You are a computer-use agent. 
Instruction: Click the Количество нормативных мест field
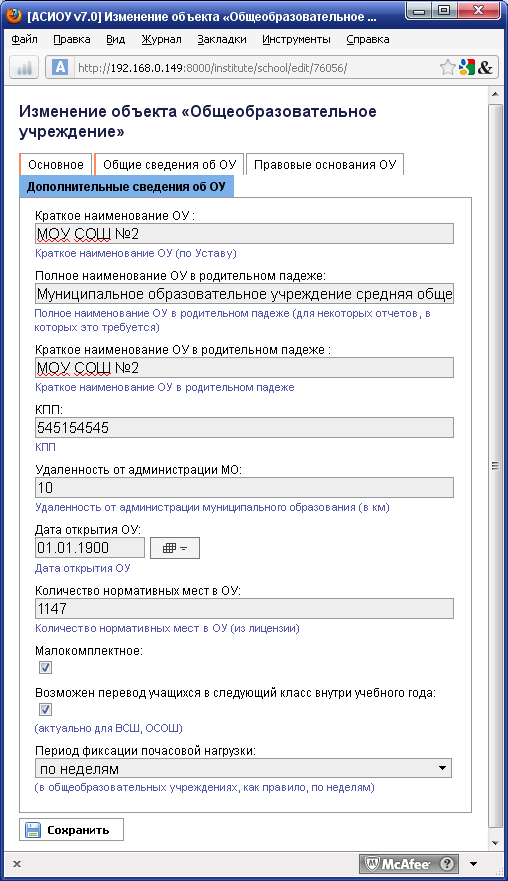point(244,608)
